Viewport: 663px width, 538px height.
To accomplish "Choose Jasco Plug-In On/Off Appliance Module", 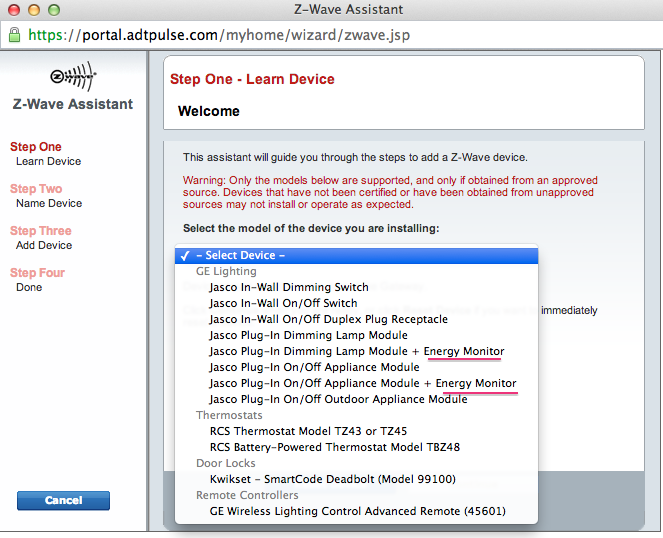I will 356,368.
